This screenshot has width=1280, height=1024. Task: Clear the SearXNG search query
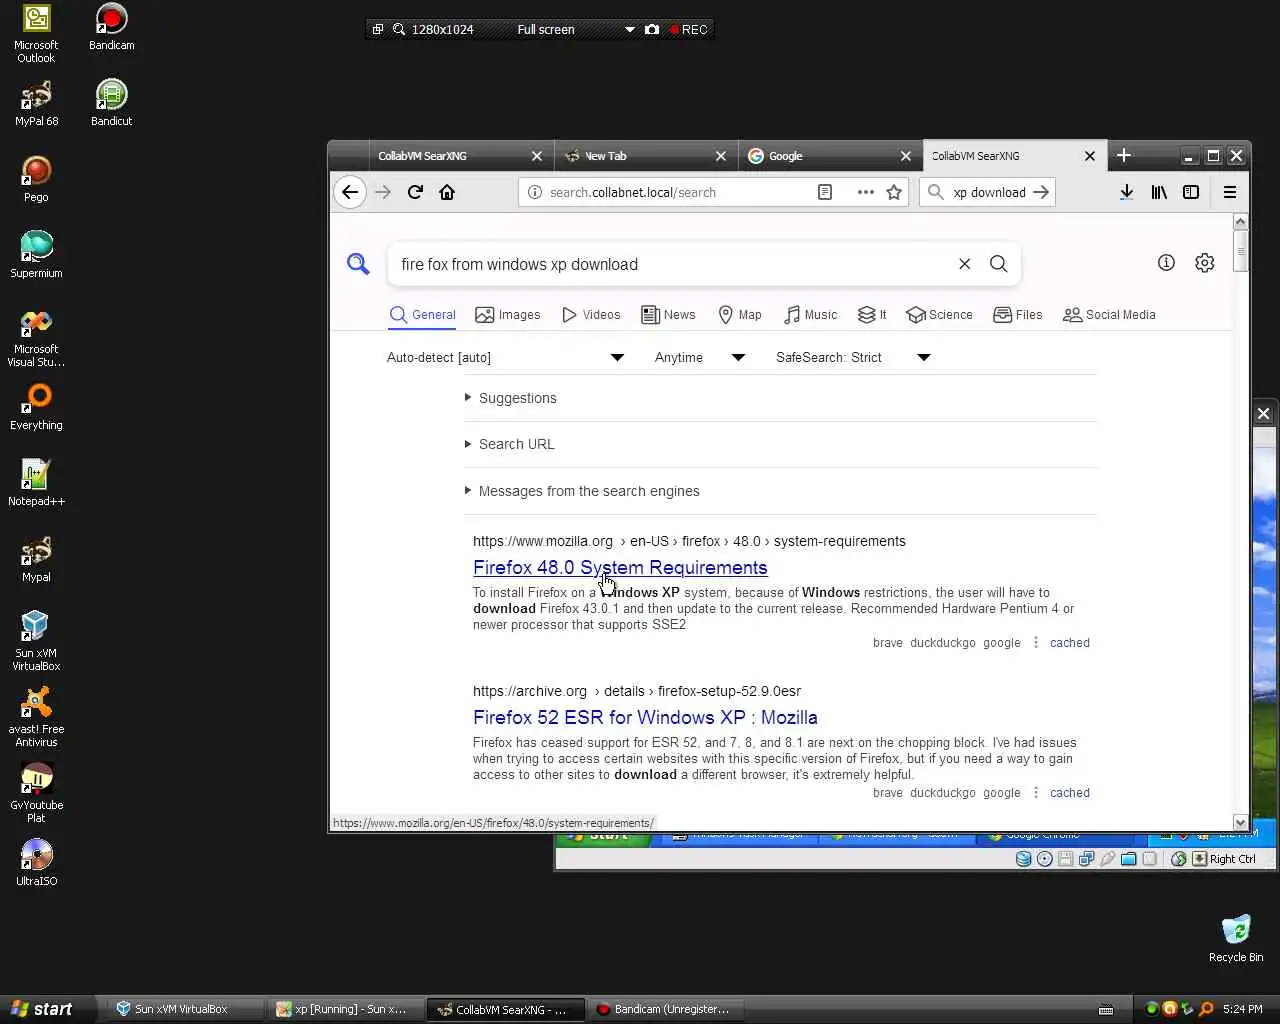965,264
